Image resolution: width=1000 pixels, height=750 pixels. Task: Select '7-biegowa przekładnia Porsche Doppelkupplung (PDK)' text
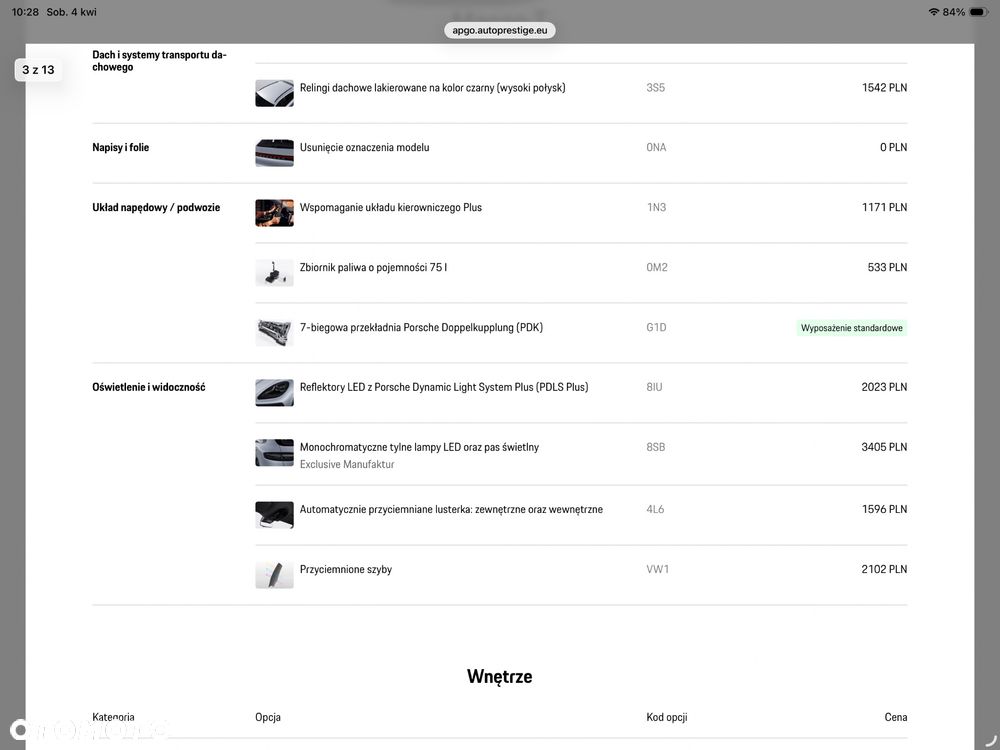[421, 327]
